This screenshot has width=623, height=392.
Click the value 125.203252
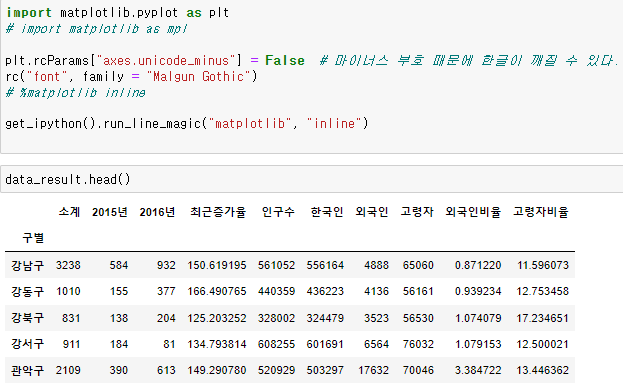tap(217, 318)
